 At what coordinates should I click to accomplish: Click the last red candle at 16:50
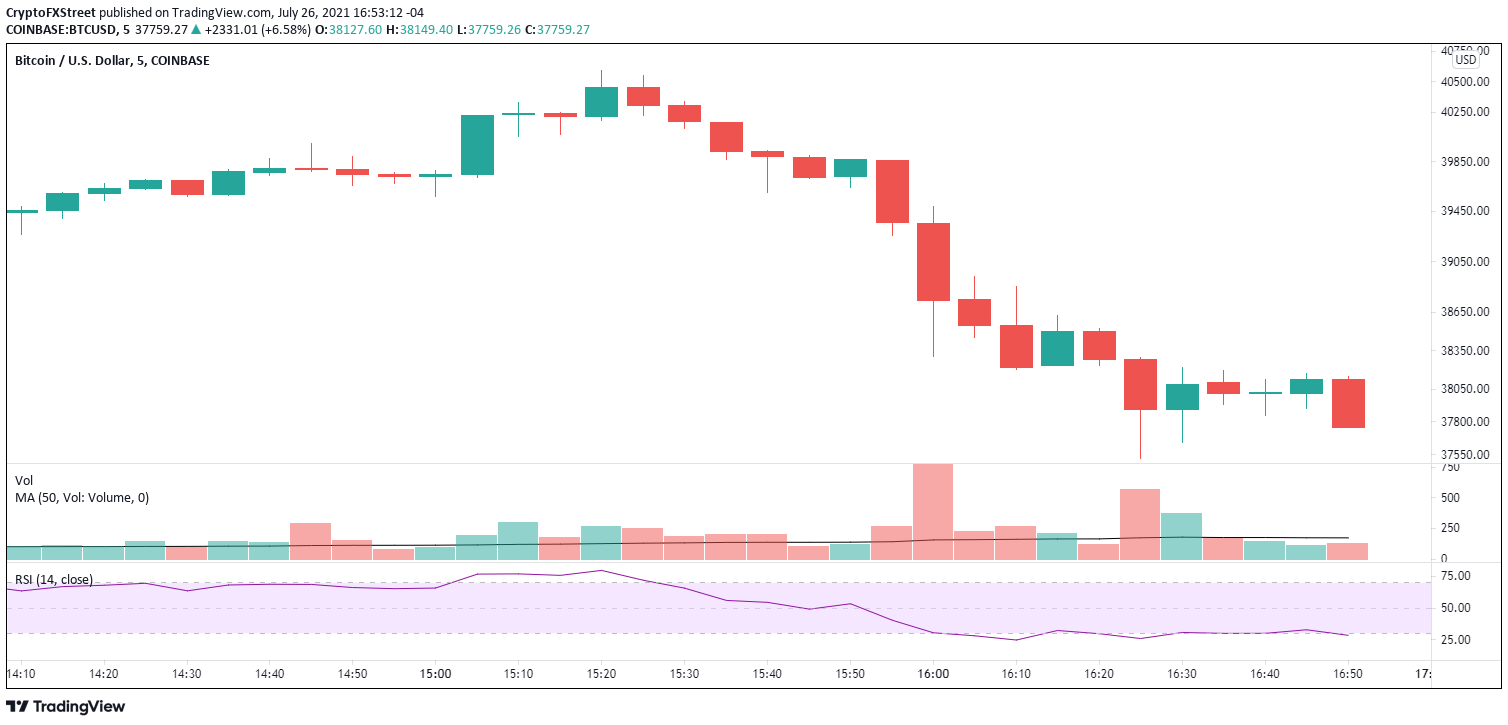[x=1347, y=403]
